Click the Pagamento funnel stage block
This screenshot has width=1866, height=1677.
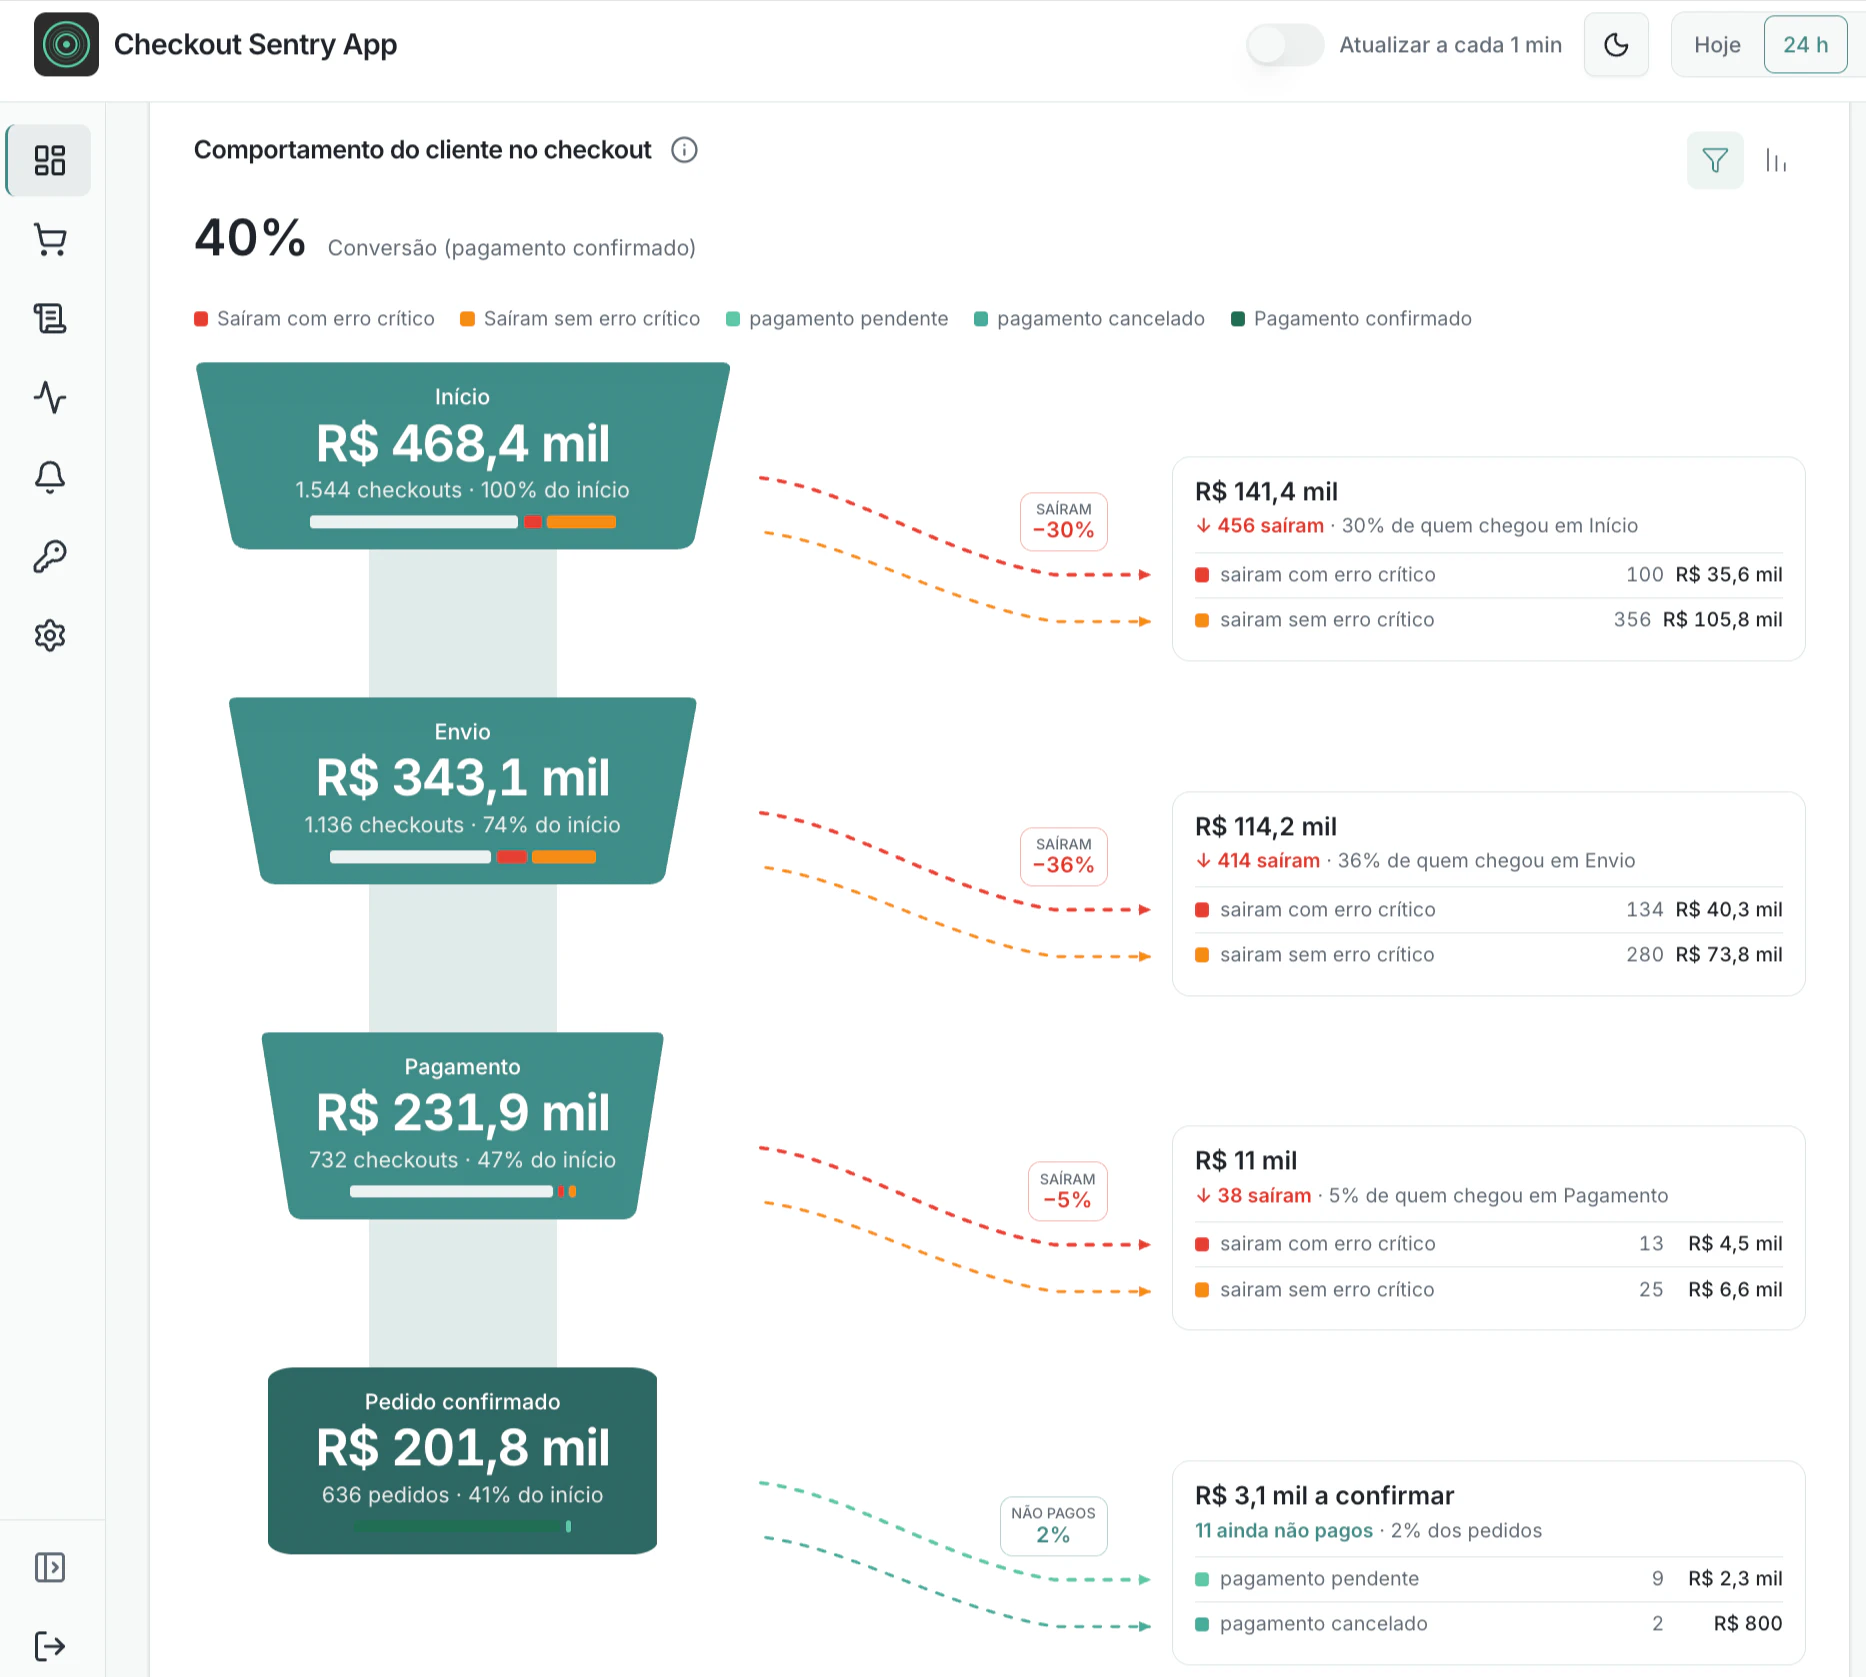tap(463, 1125)
